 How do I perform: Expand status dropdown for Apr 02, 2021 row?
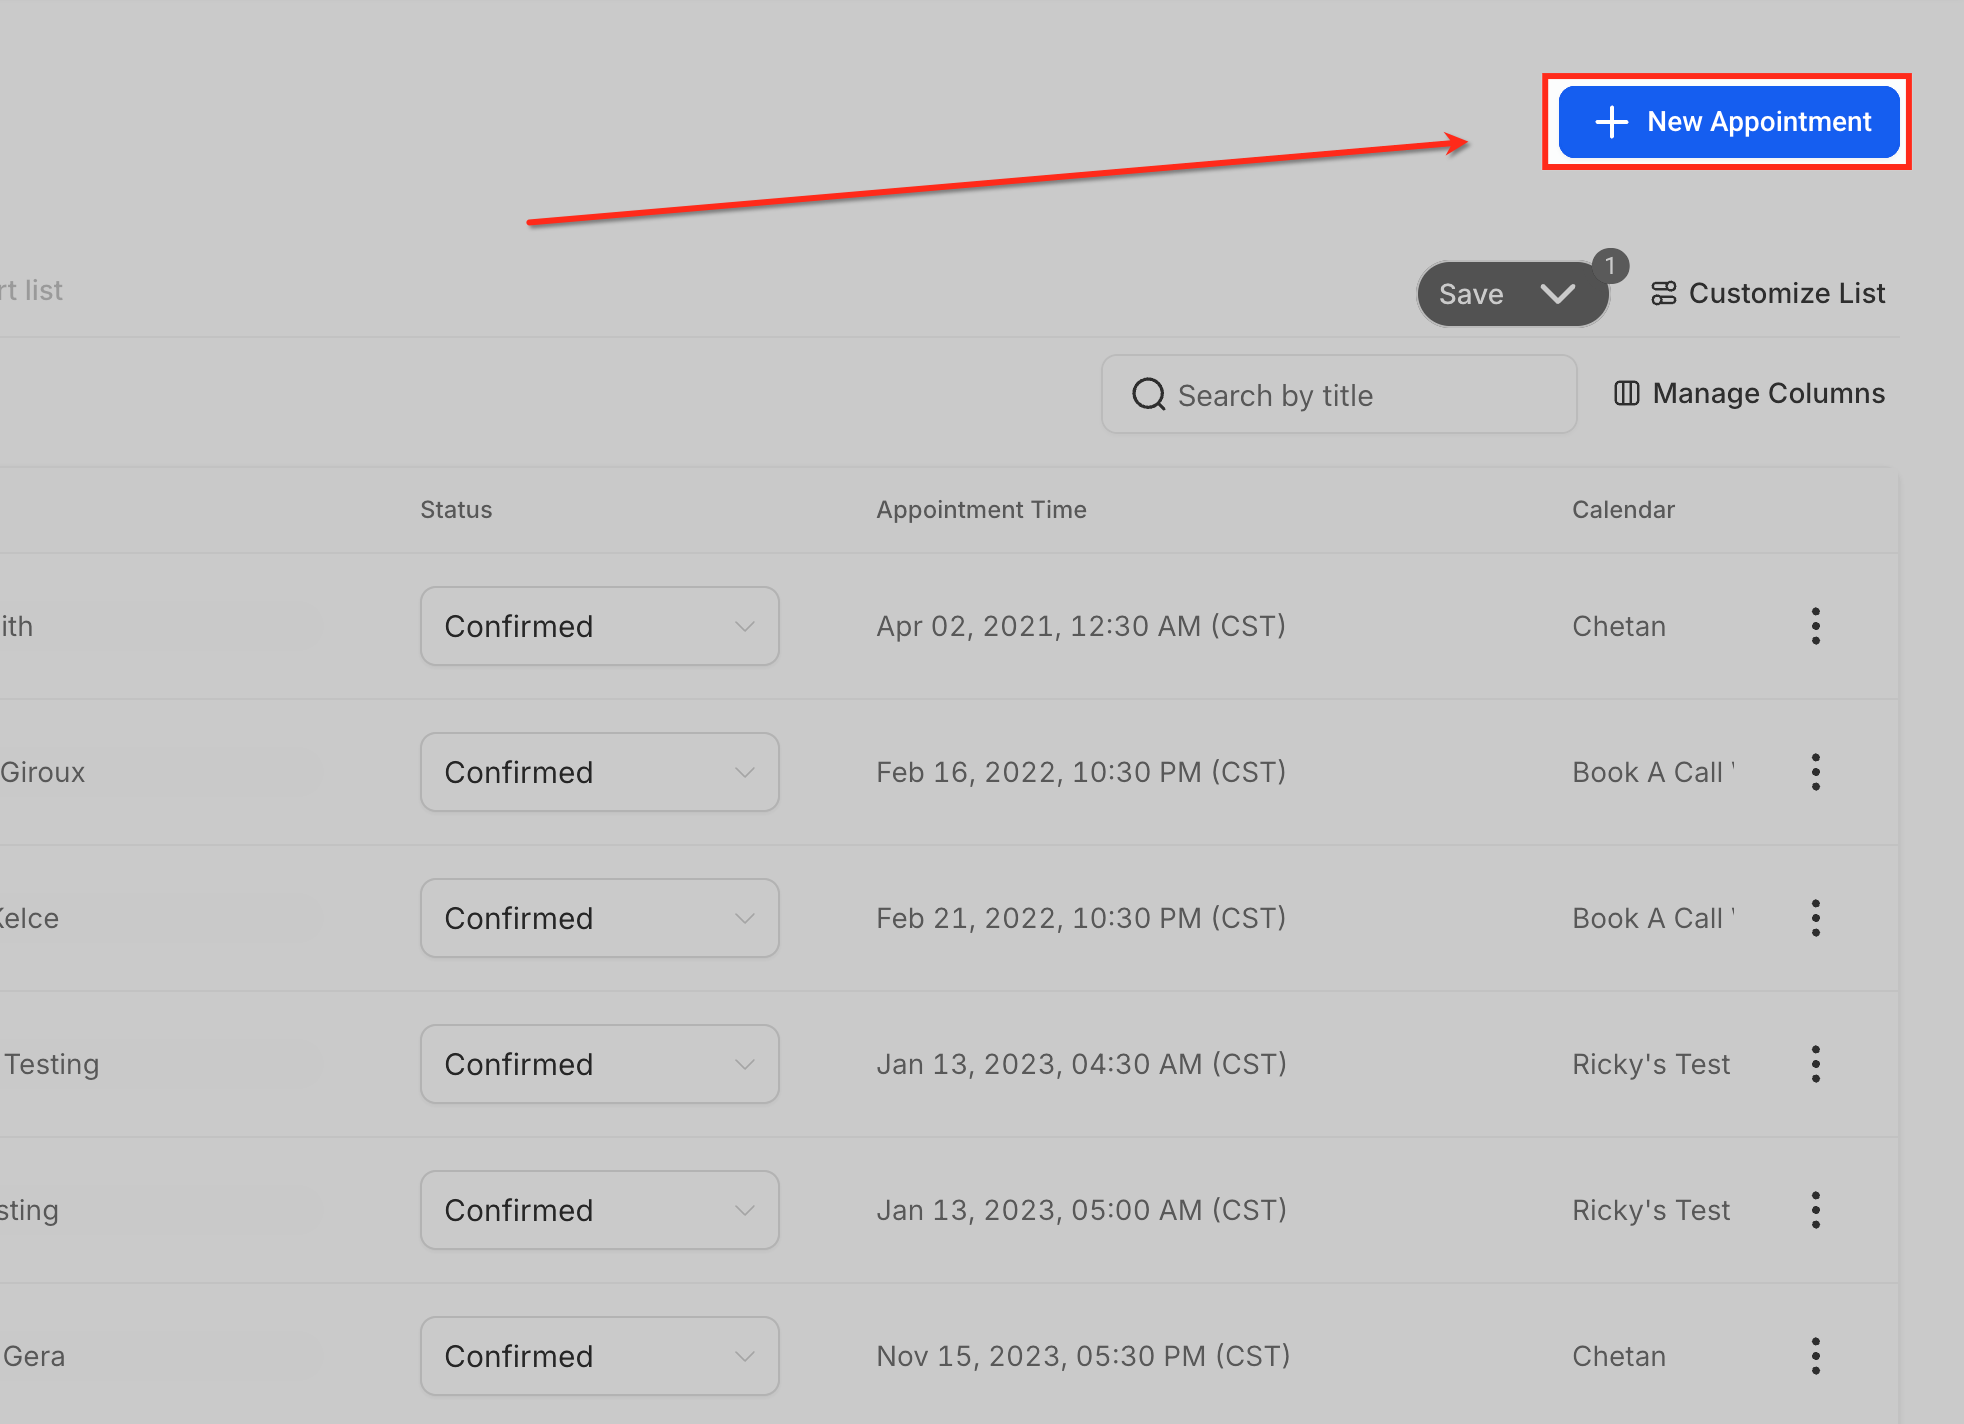pos(599,626)
